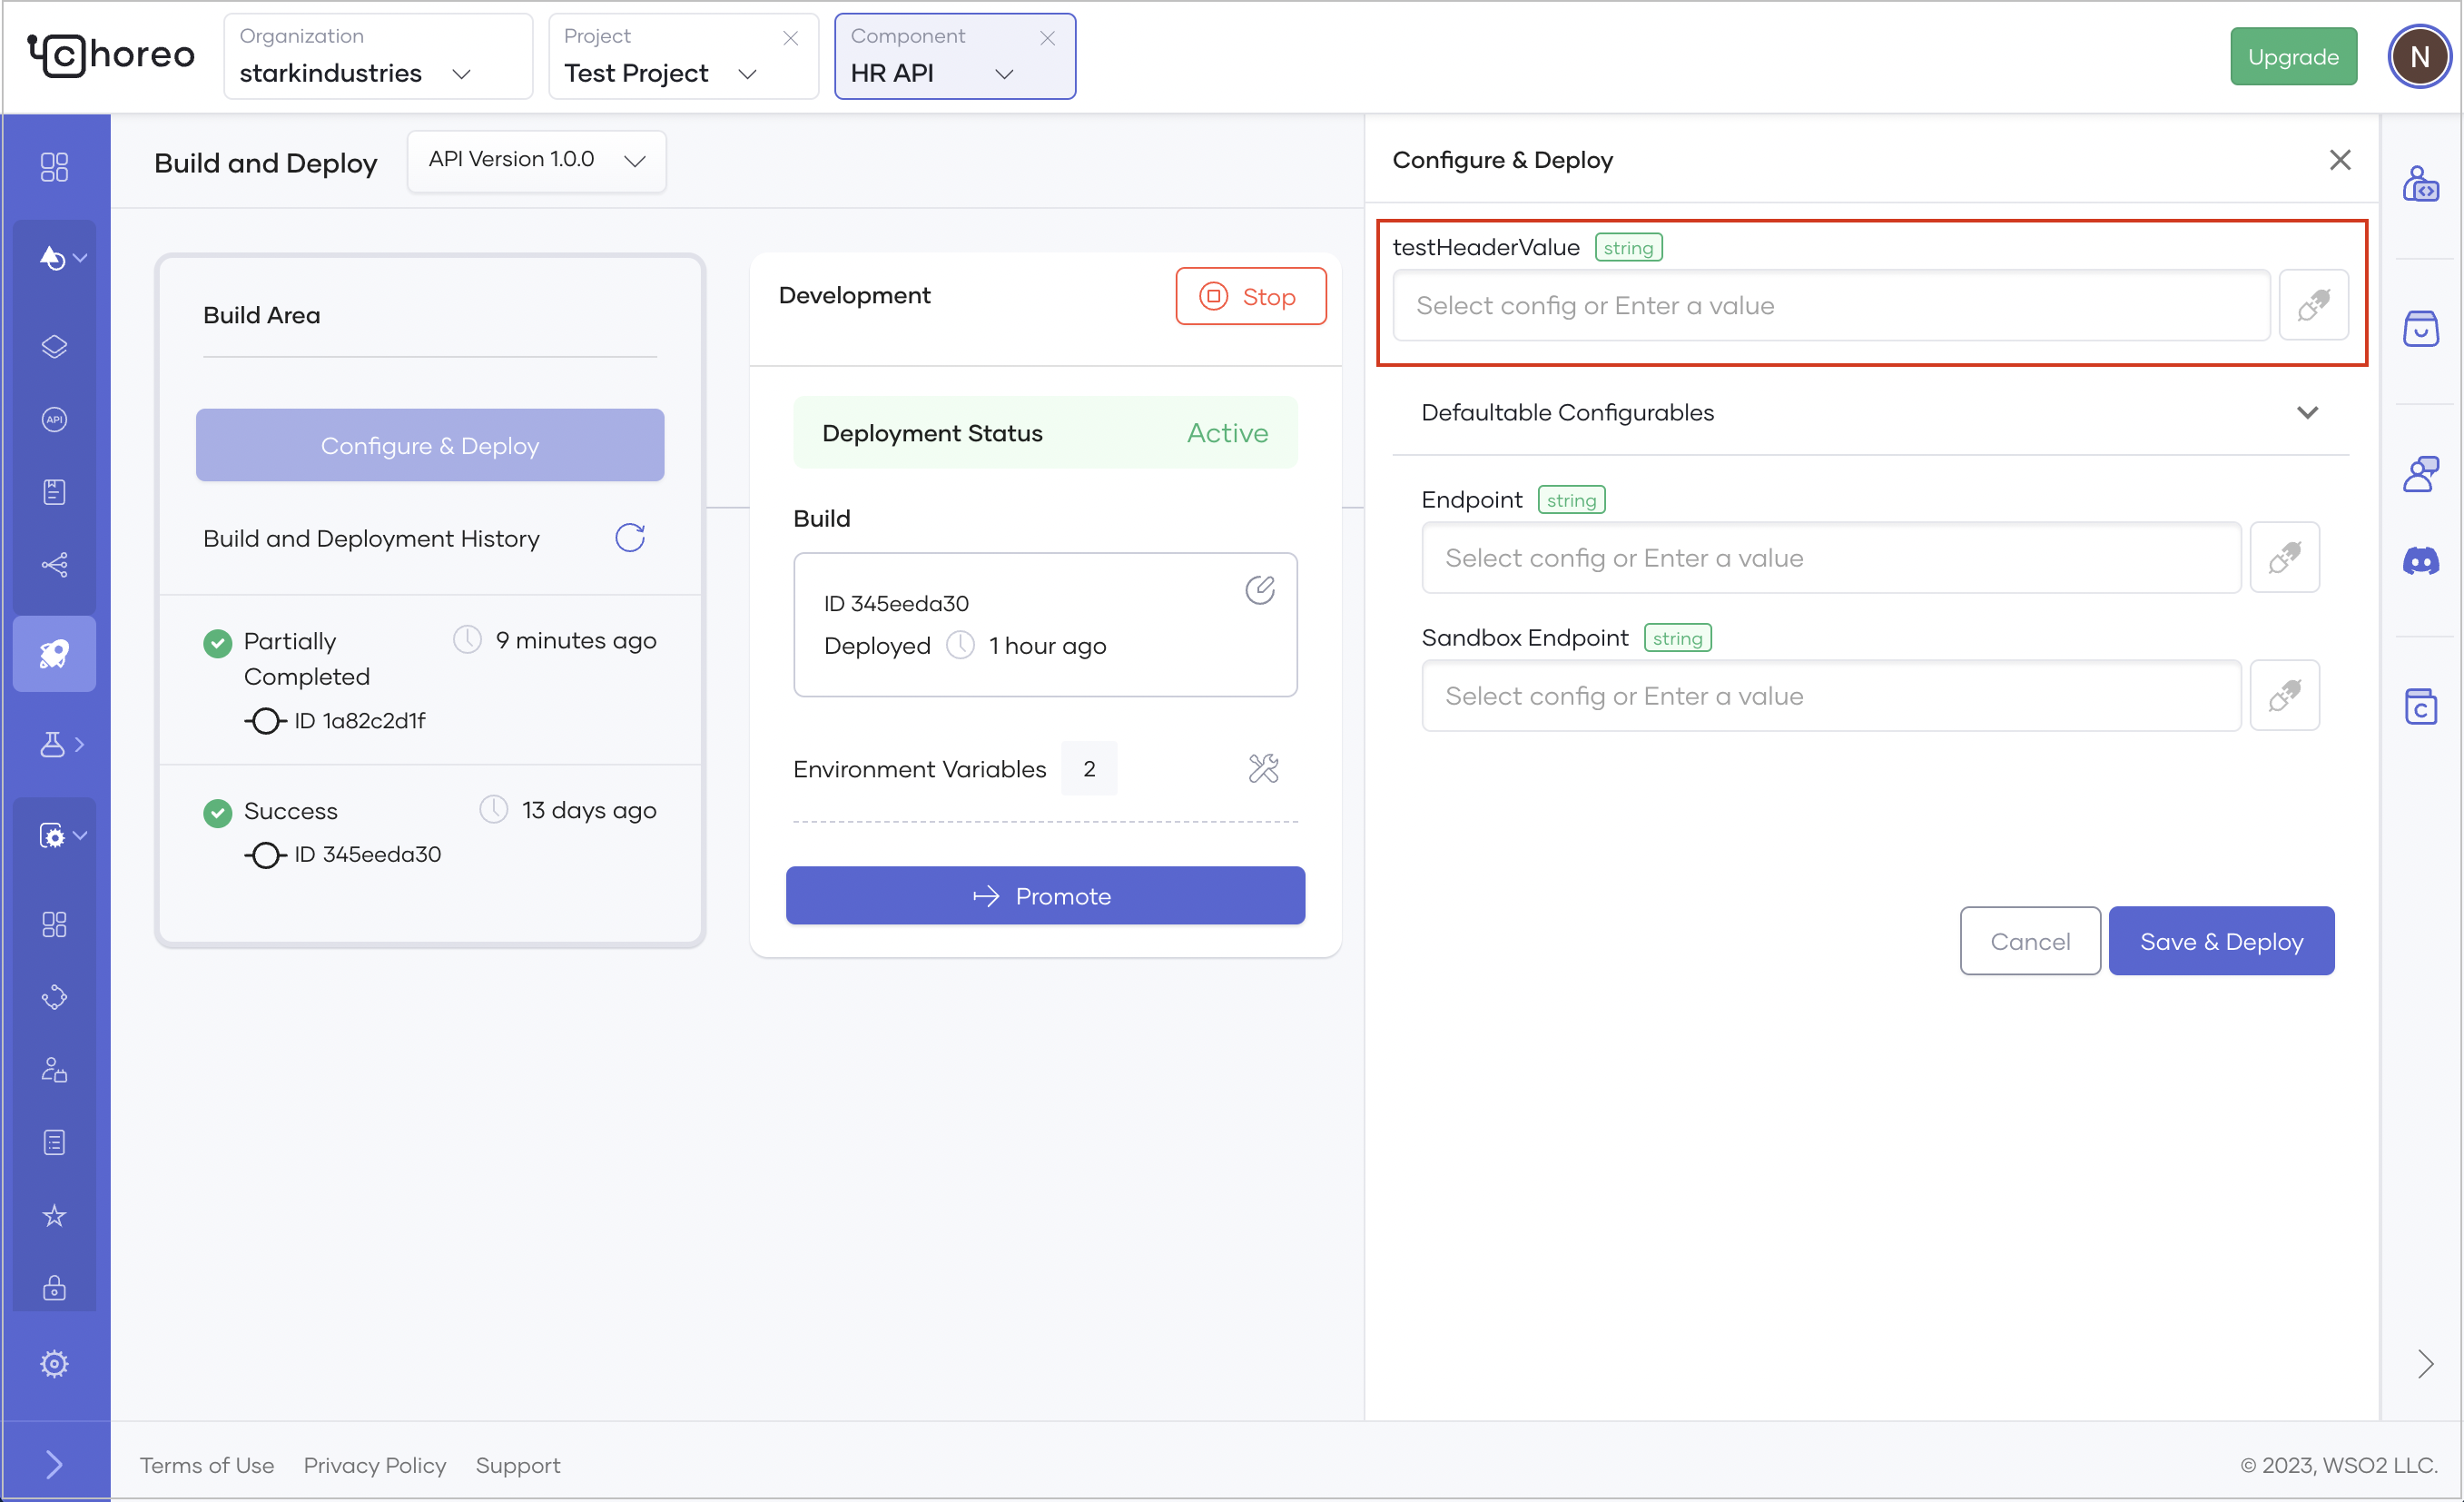Click the edit icon in Build ID card
The width and height of the screenshot is (2464, 1502).
pos(1260,590)
